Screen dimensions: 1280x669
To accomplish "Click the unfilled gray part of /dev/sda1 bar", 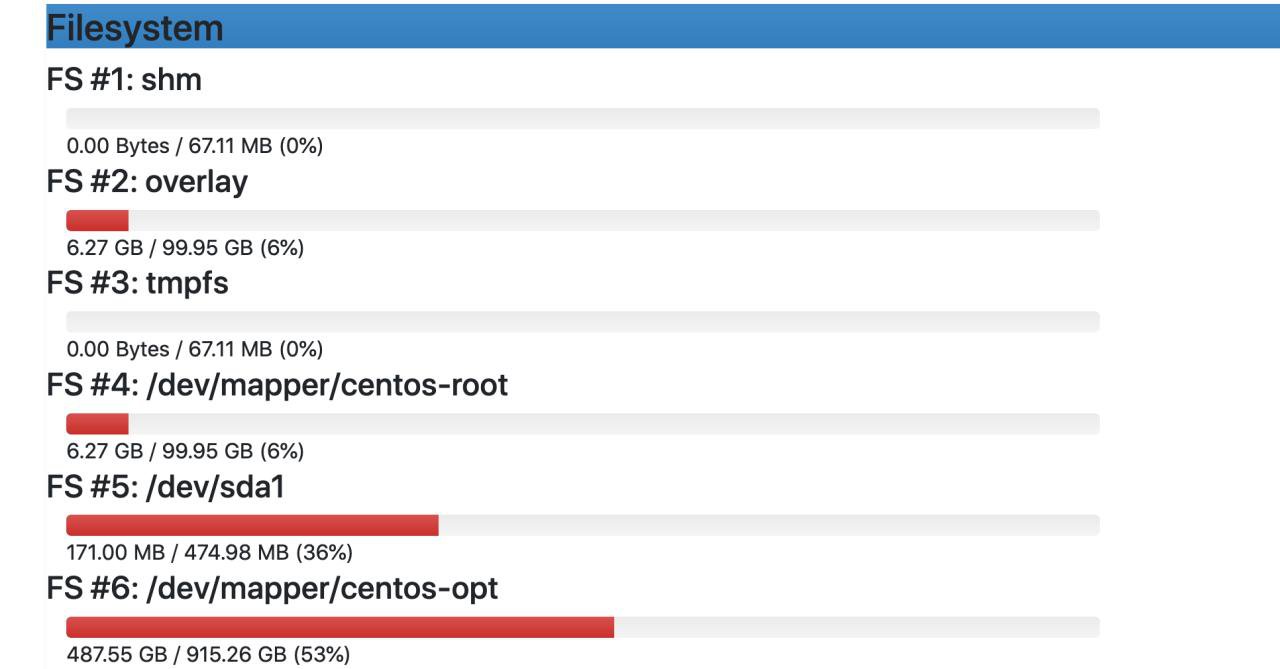I will tap(768, 525).
